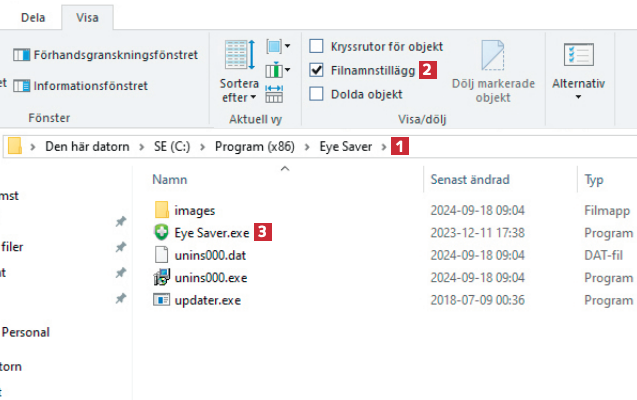Select the Eye Saver.exe application icon

click(163, 232)
